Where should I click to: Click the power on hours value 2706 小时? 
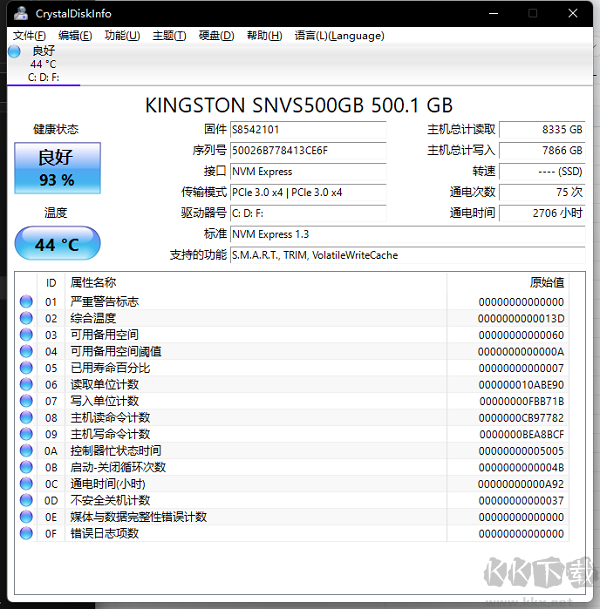coord(542,213)
